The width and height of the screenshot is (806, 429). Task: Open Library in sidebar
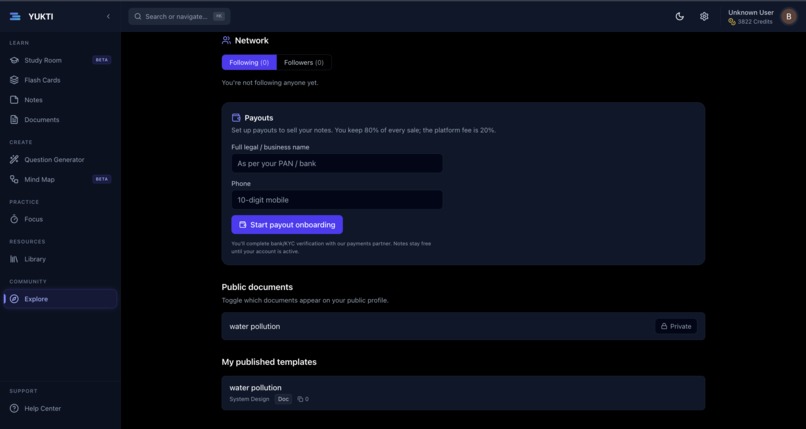click(x=60, y=259)
